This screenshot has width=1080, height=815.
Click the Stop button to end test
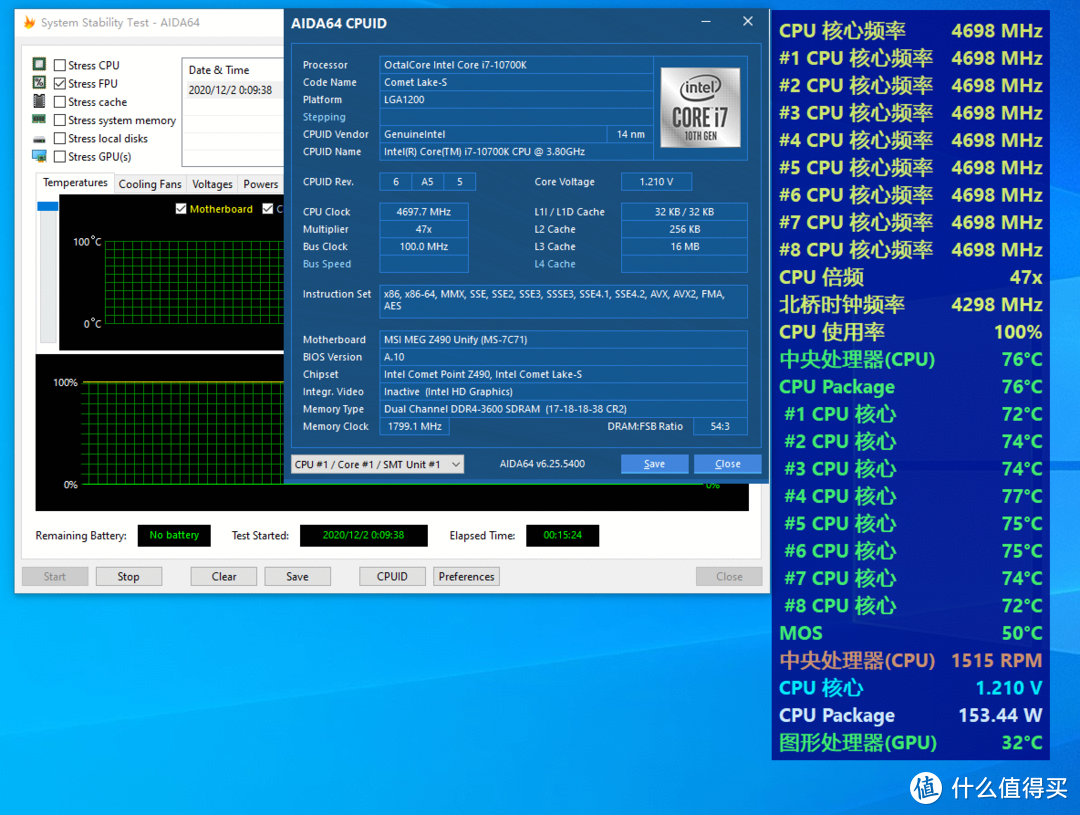pyautogui.click(x=128, y=577)
